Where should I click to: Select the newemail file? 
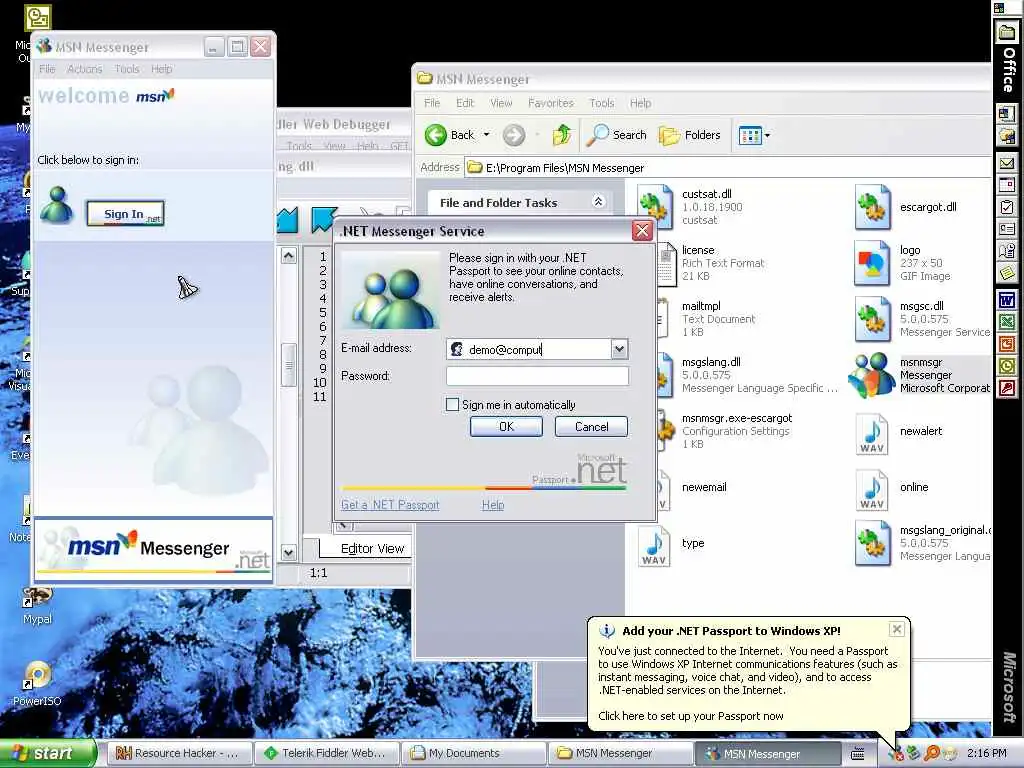pos(704,487)
